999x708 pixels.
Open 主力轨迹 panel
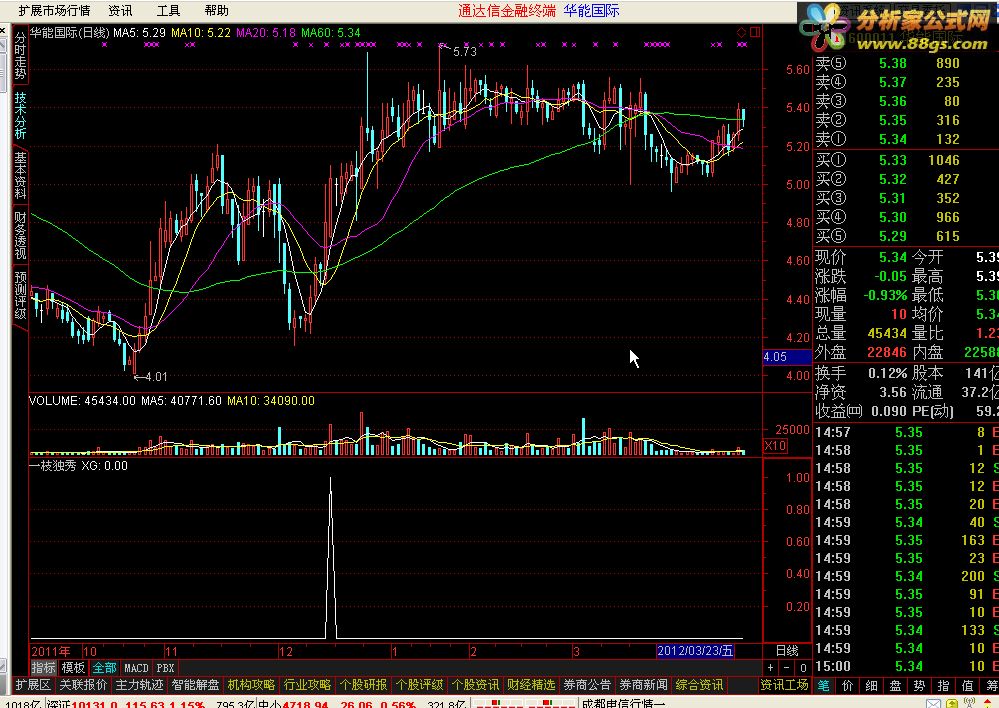140,685
